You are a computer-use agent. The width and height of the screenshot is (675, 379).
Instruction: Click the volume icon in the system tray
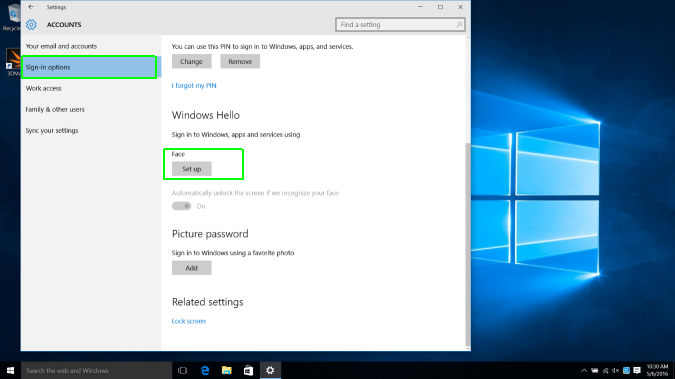616,370
